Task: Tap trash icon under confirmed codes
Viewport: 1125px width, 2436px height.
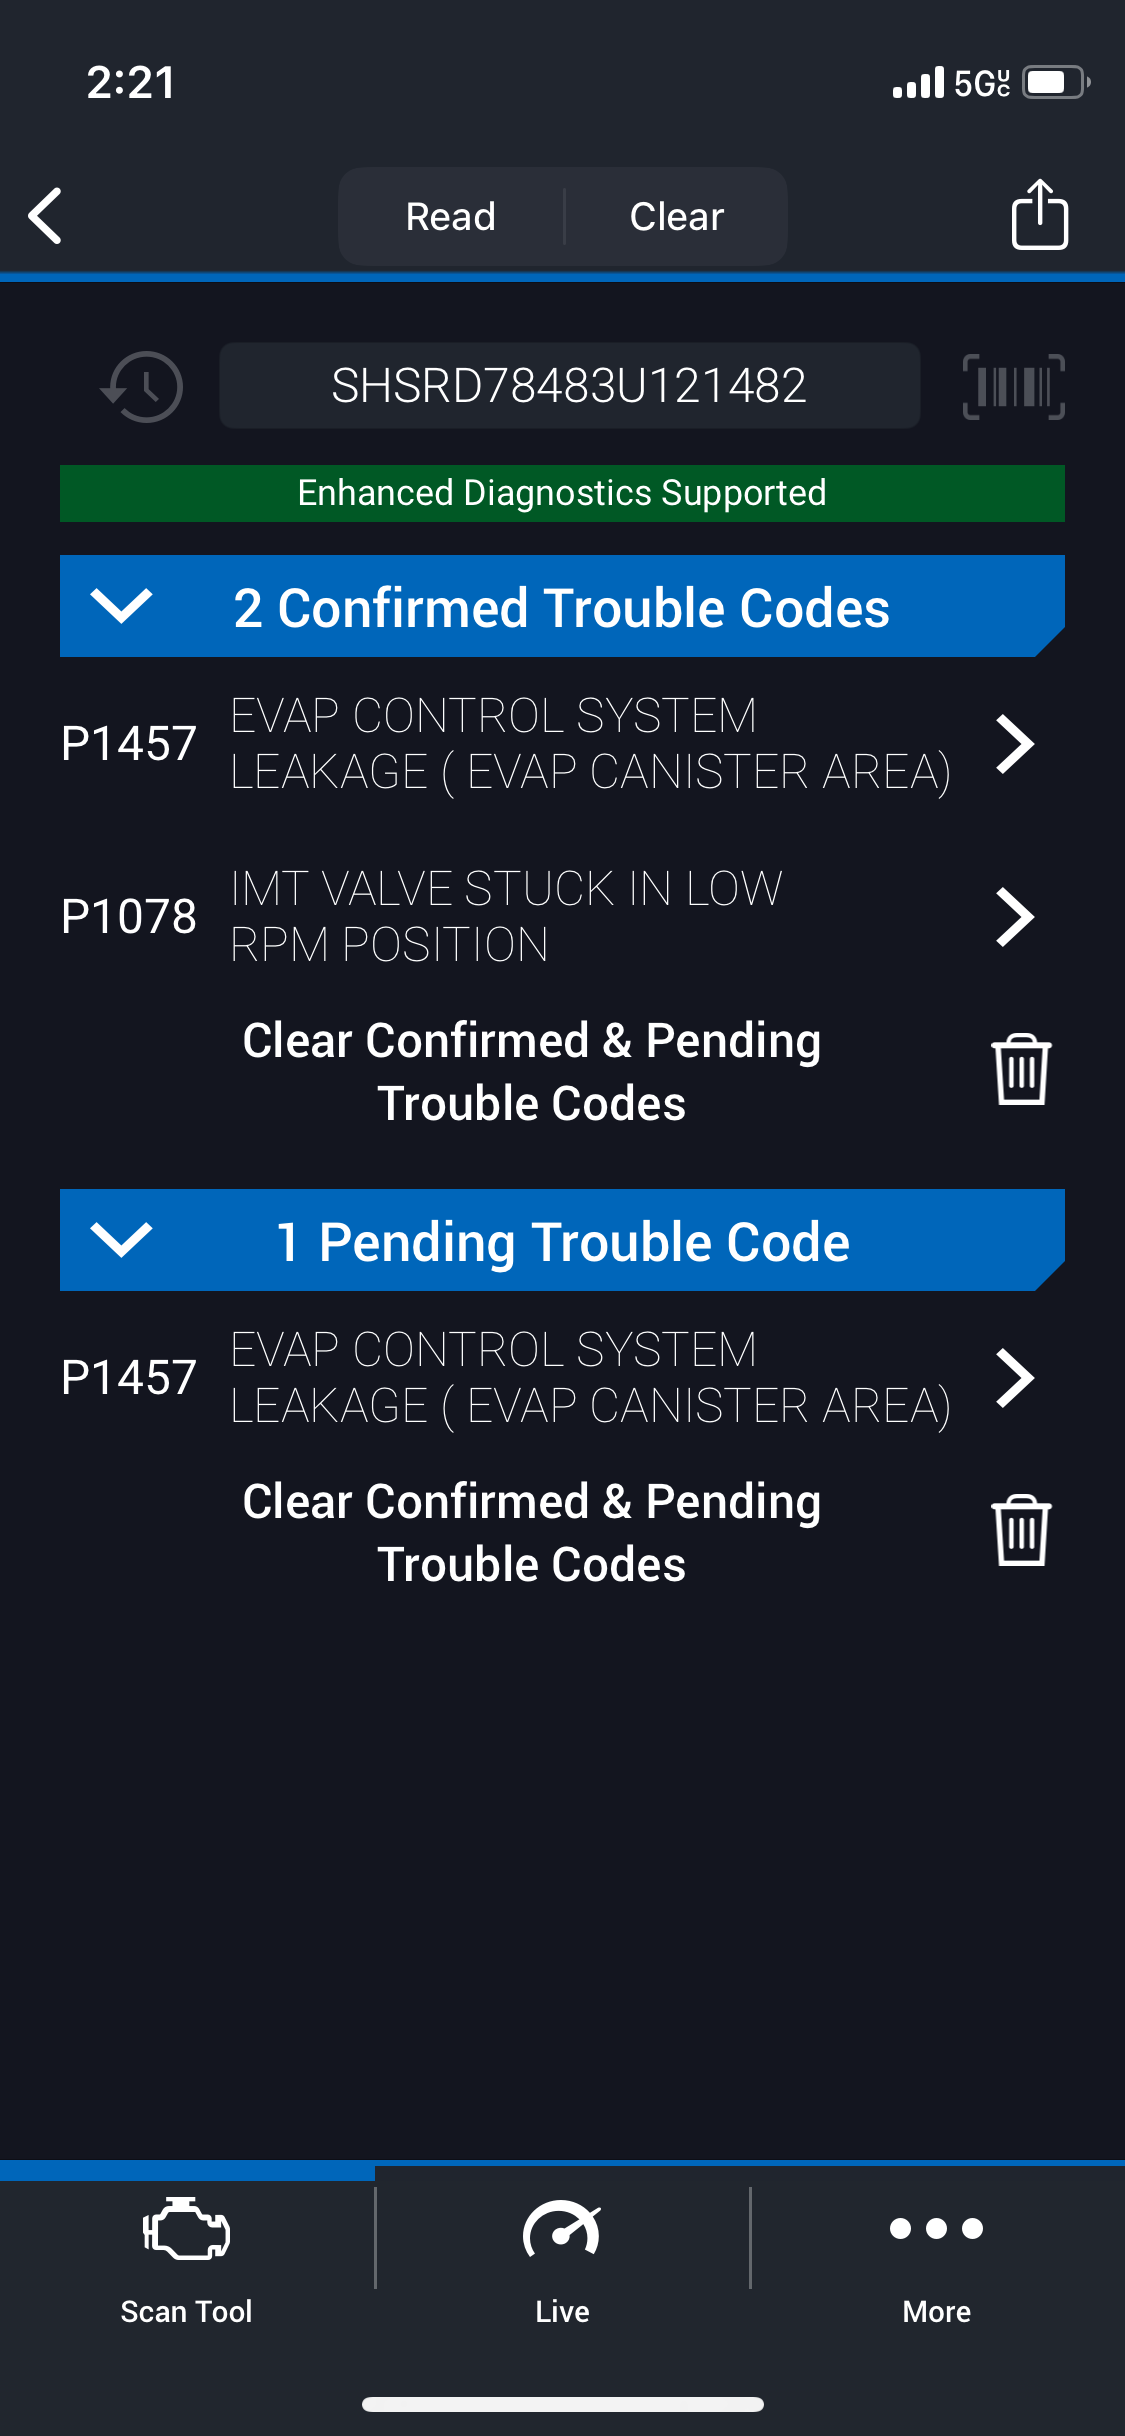Action: (1020, 1069)
